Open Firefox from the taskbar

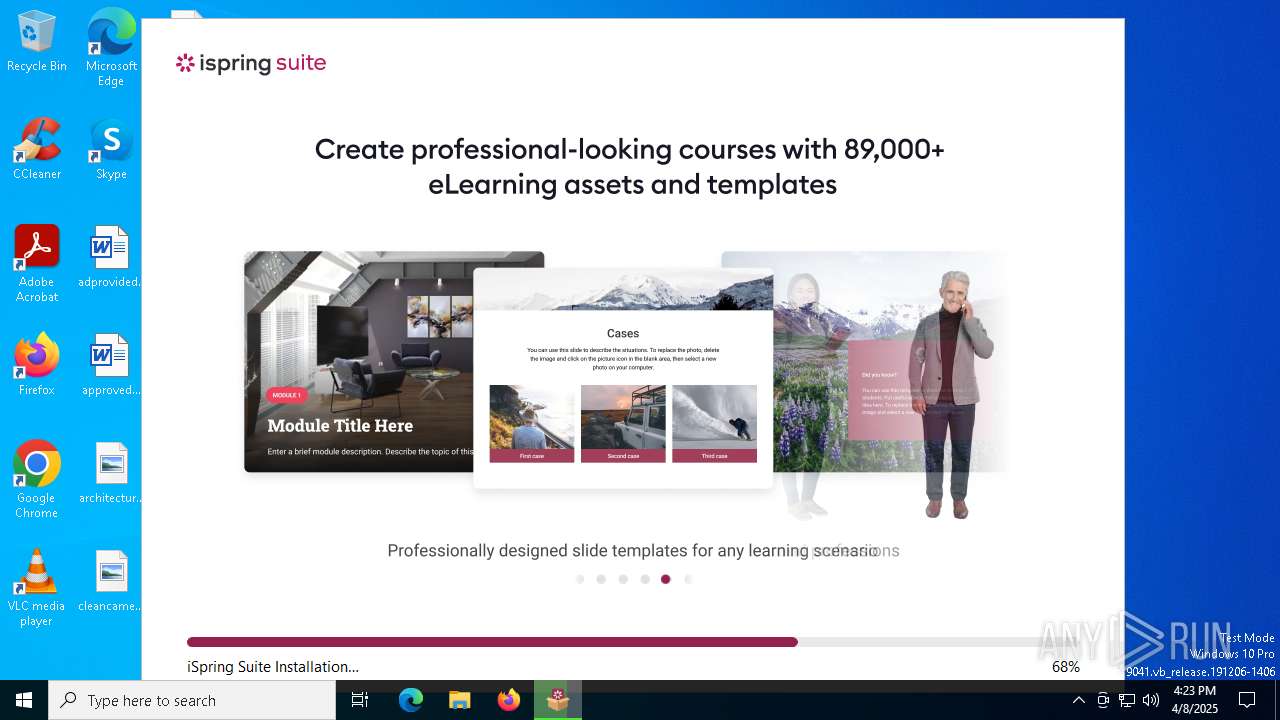[509, 700]
